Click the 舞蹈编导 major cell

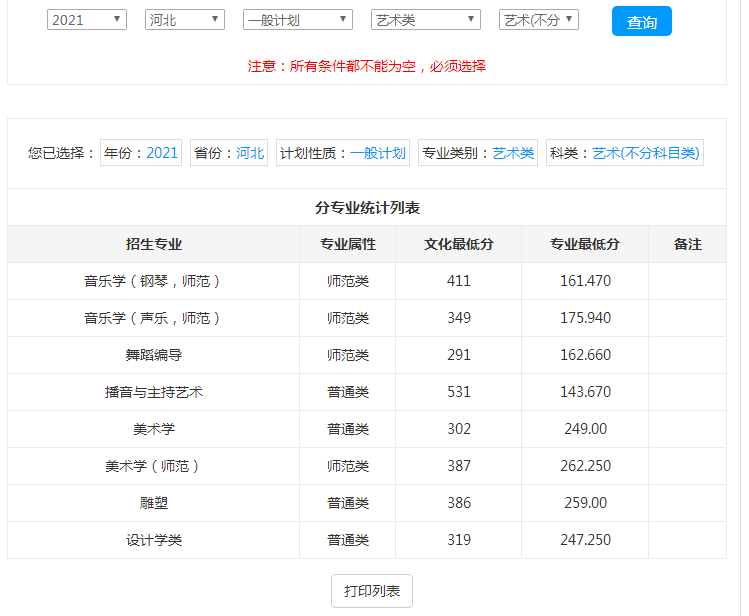154,355
